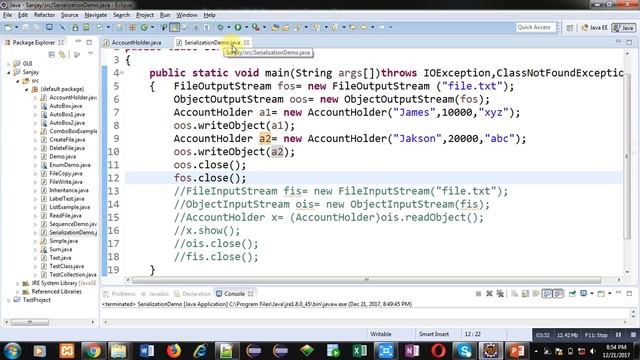Viewport: 640px width, 360px height.
Task: Click the Smart Insert status bar entry
Action: coord(433,334)
